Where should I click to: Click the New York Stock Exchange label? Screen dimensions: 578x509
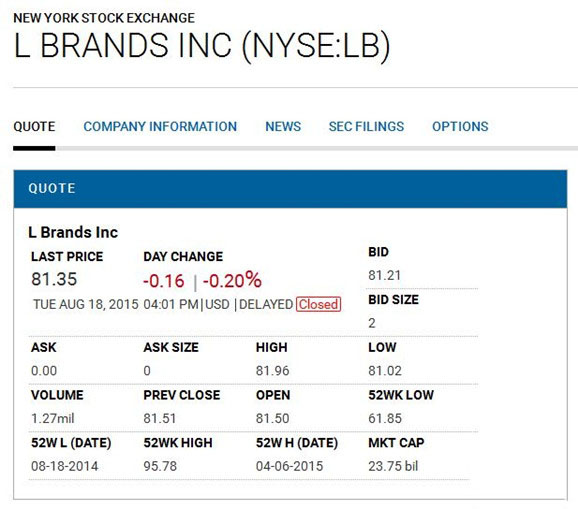(x=104, y=18)
